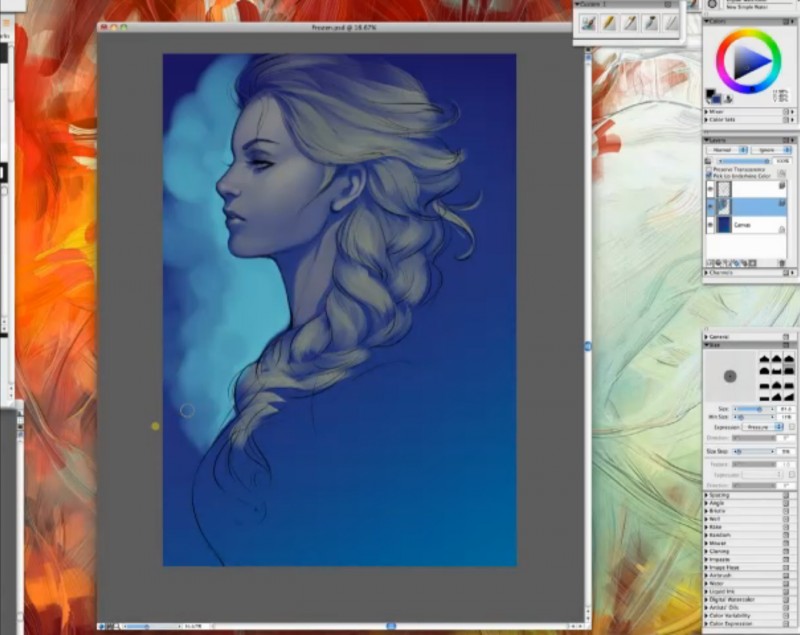
Task: Toggle the Size Expression invert checkbox
Action: 791,427
